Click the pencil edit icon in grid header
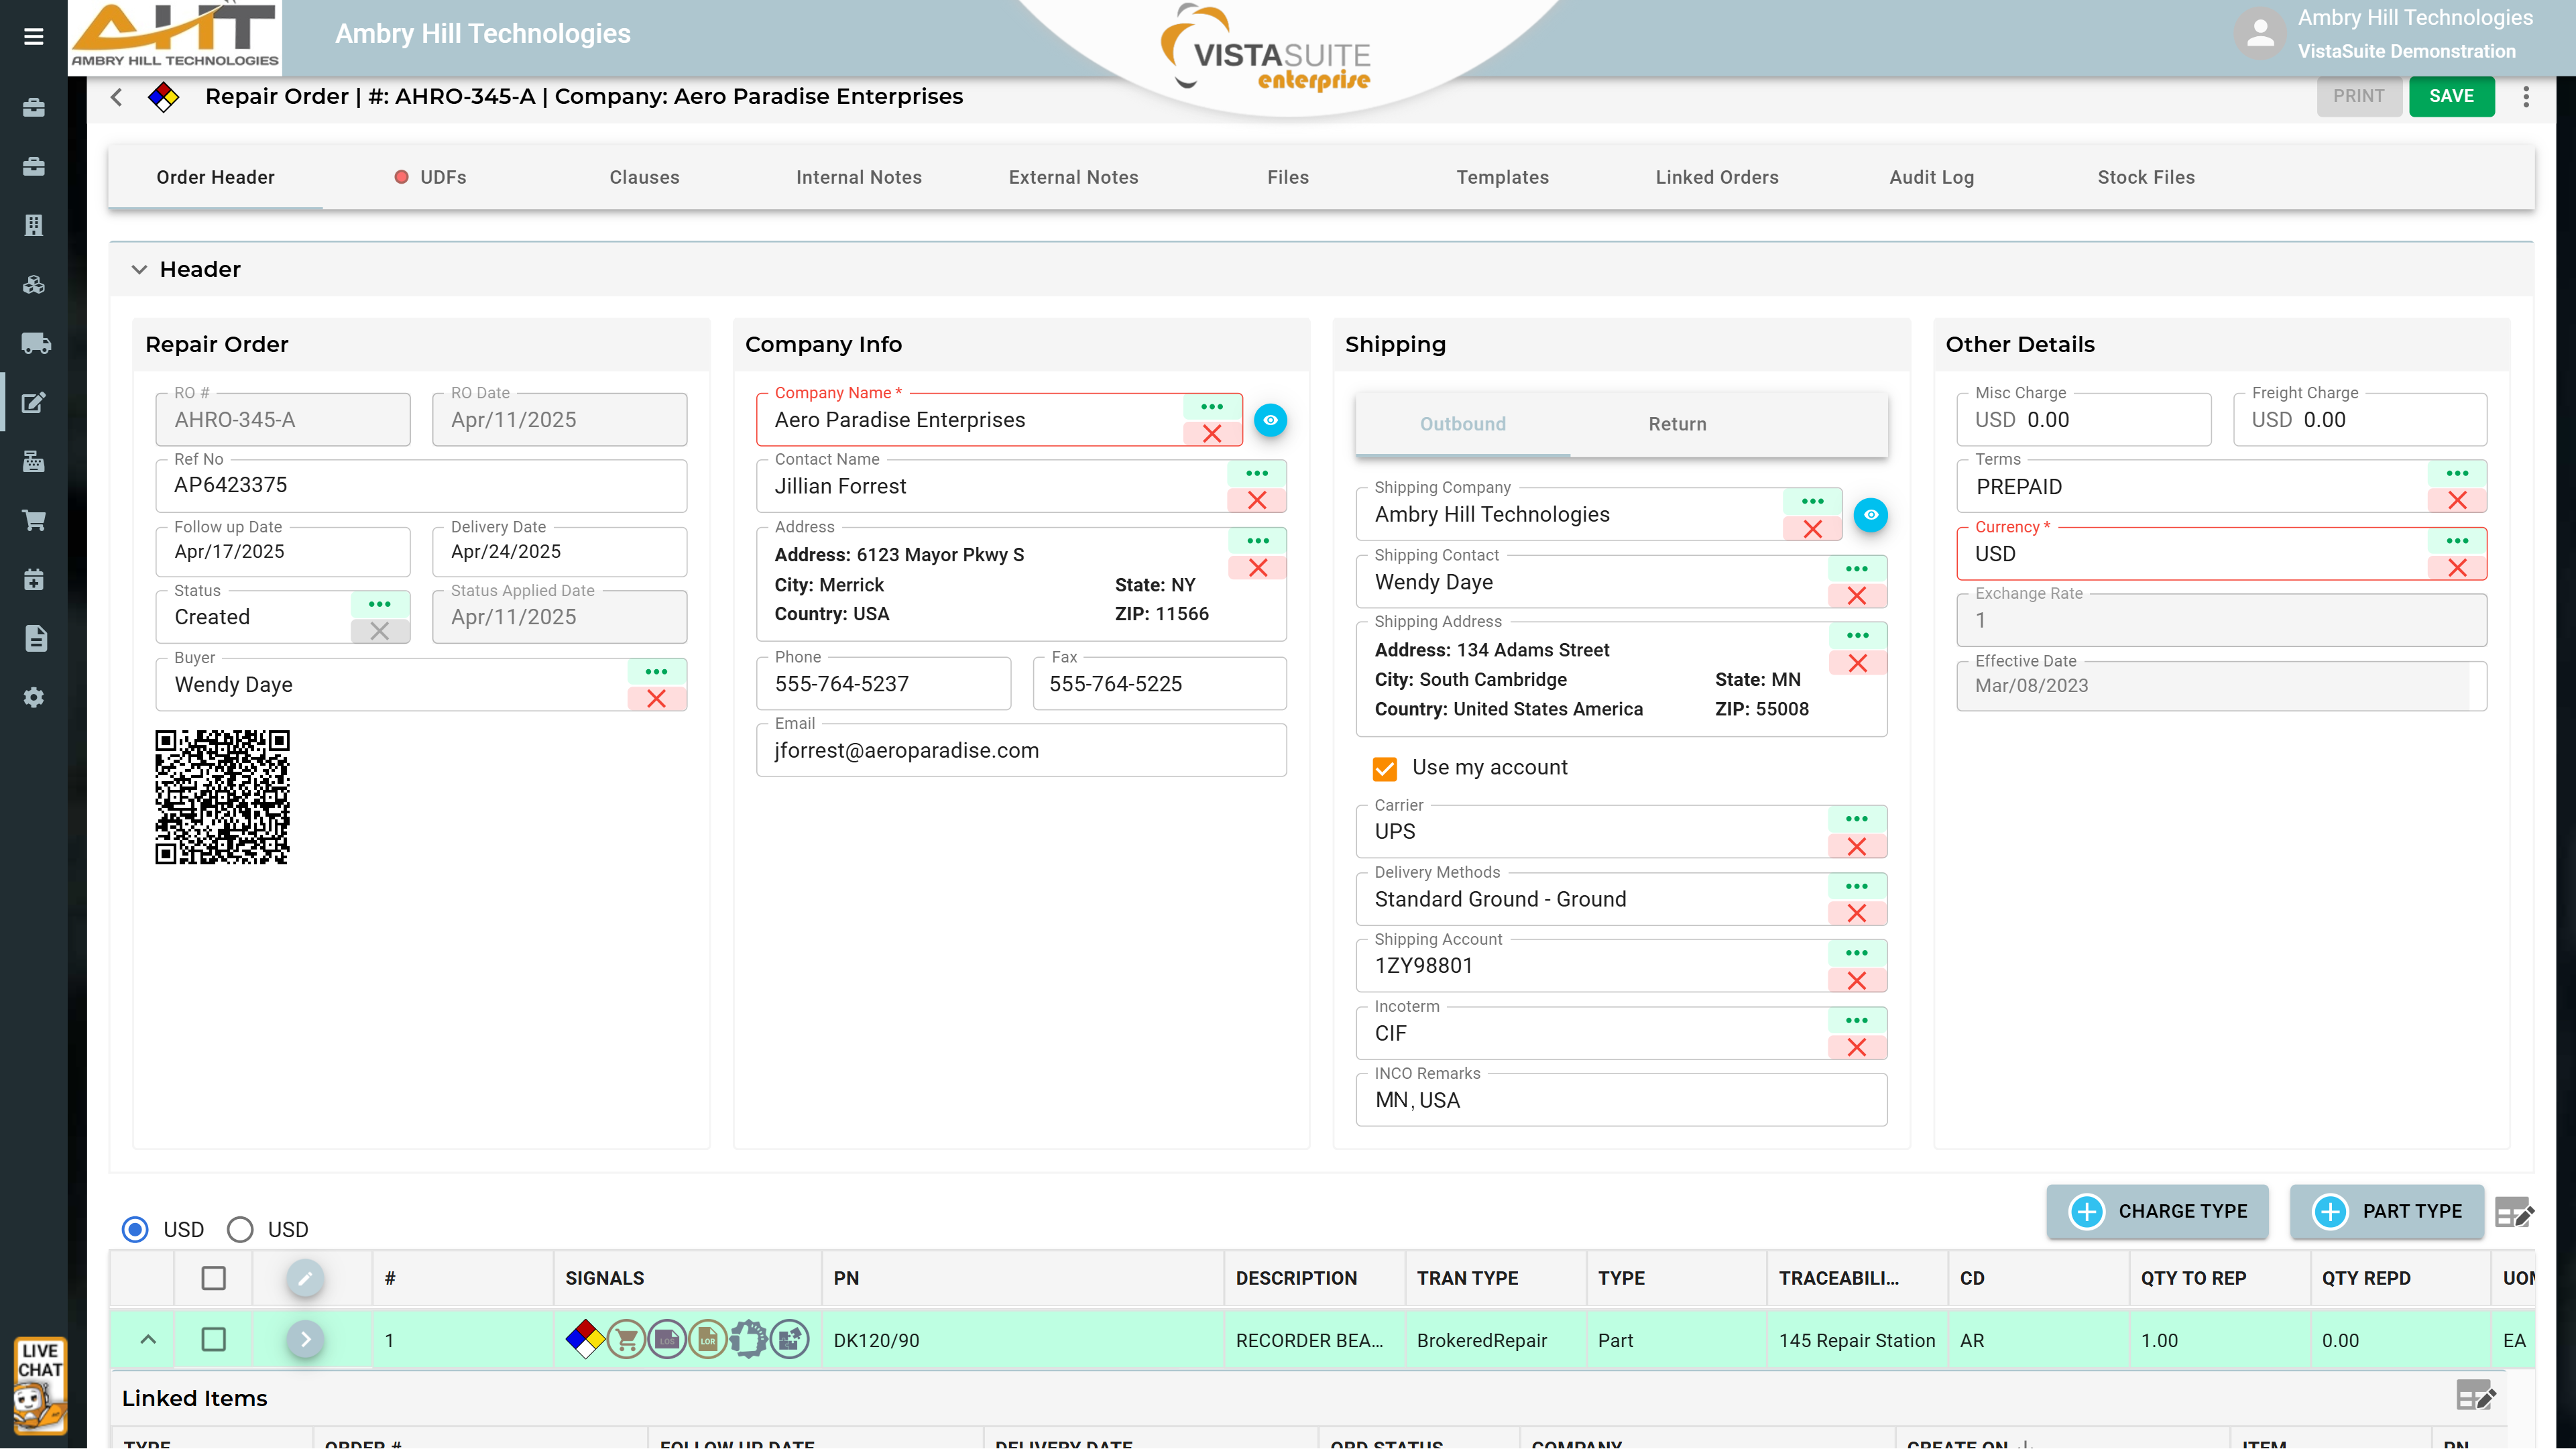The image size is (2576, 1449). [305, 1278]
